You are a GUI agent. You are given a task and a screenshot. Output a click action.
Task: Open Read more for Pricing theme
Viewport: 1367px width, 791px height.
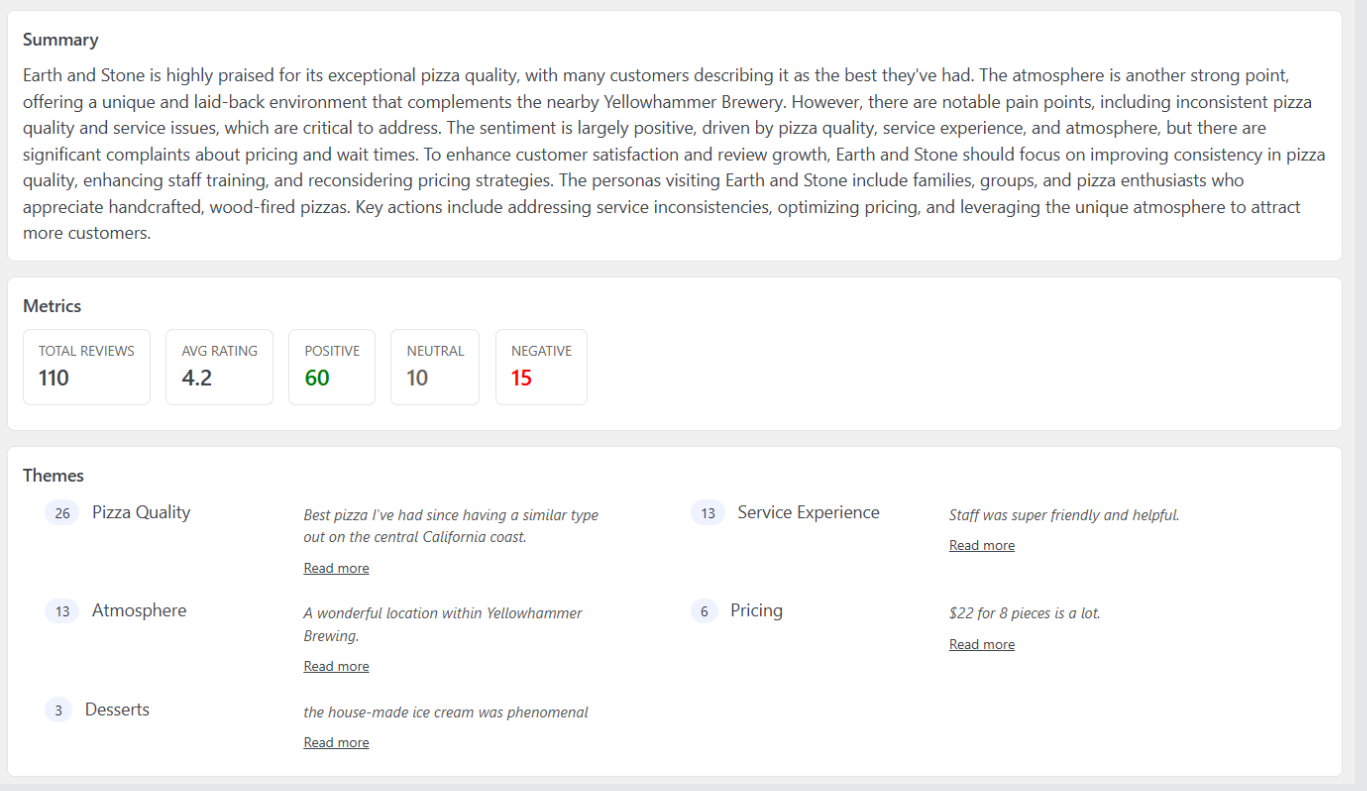click(x=981, y=644)
